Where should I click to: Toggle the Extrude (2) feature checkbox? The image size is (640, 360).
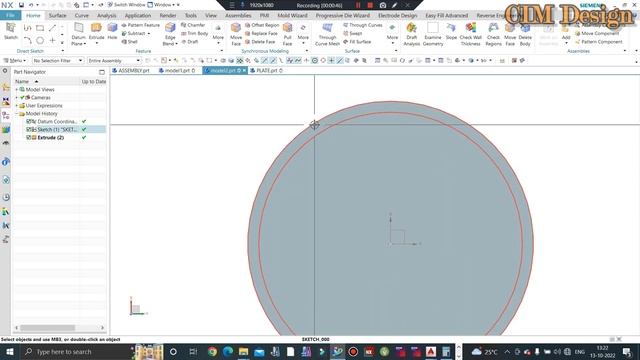(x=29, y=138)
